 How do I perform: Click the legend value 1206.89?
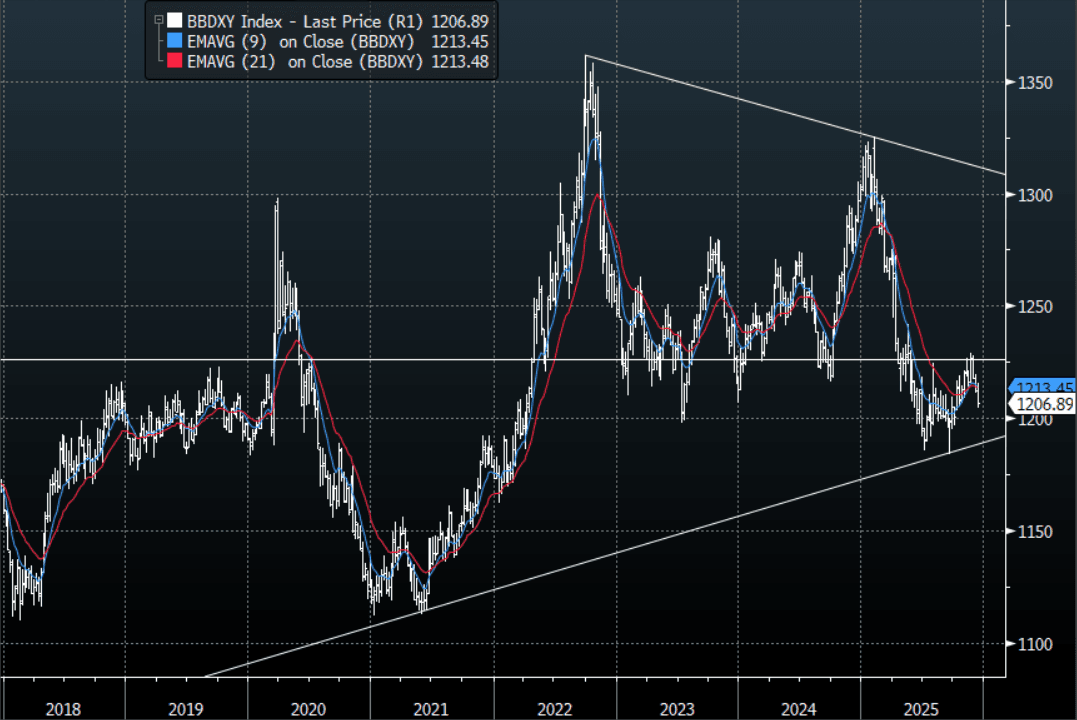click(x=460, y=21)
